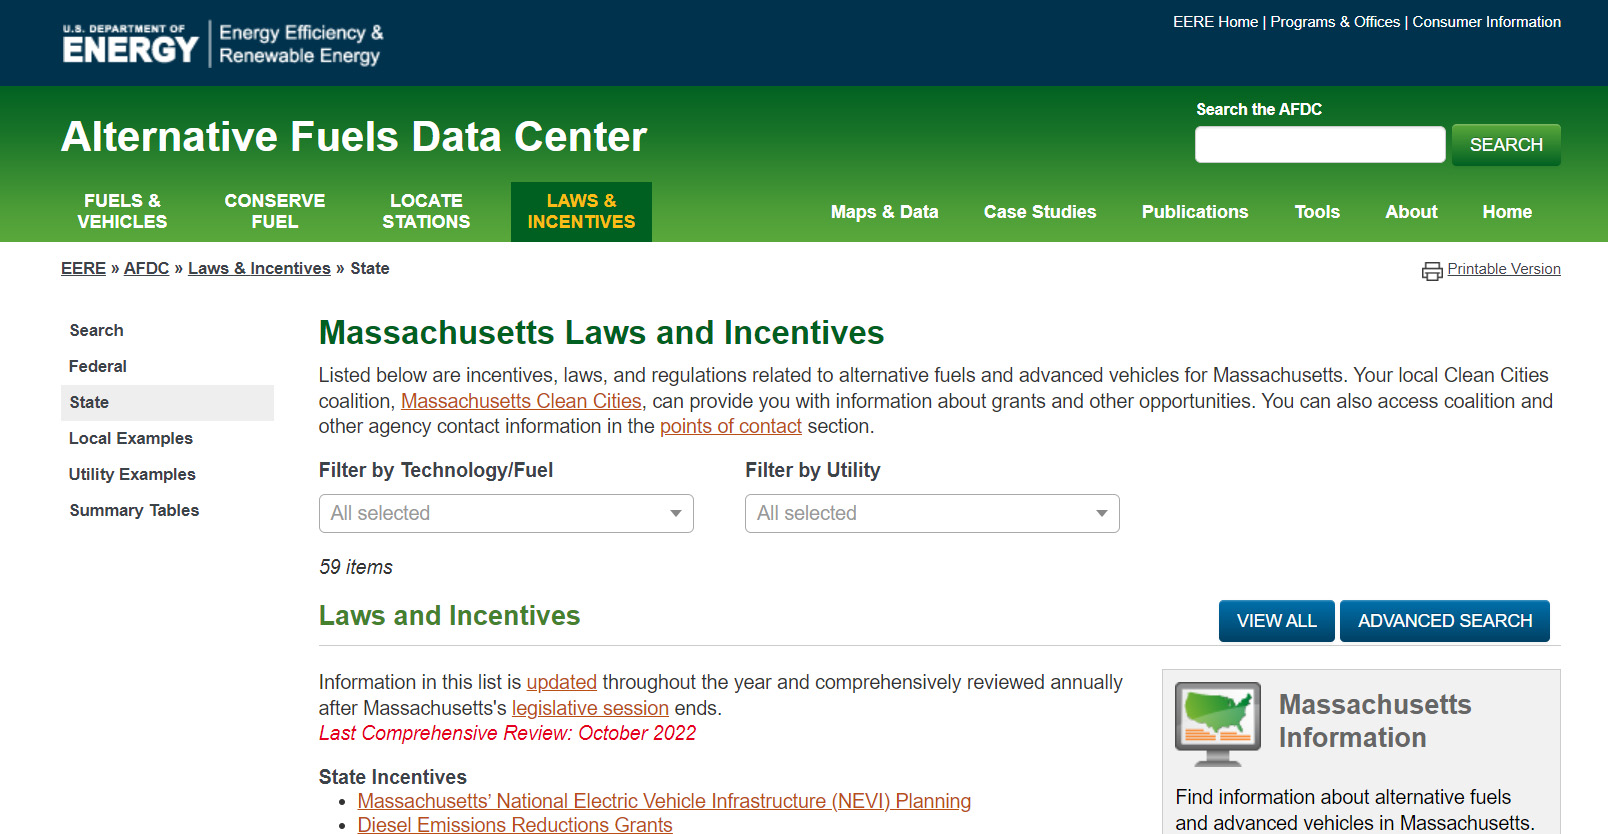Select Search in the left sidebar
The image size is (1608, 834).
pyautogui.click(x=96, y=330)
